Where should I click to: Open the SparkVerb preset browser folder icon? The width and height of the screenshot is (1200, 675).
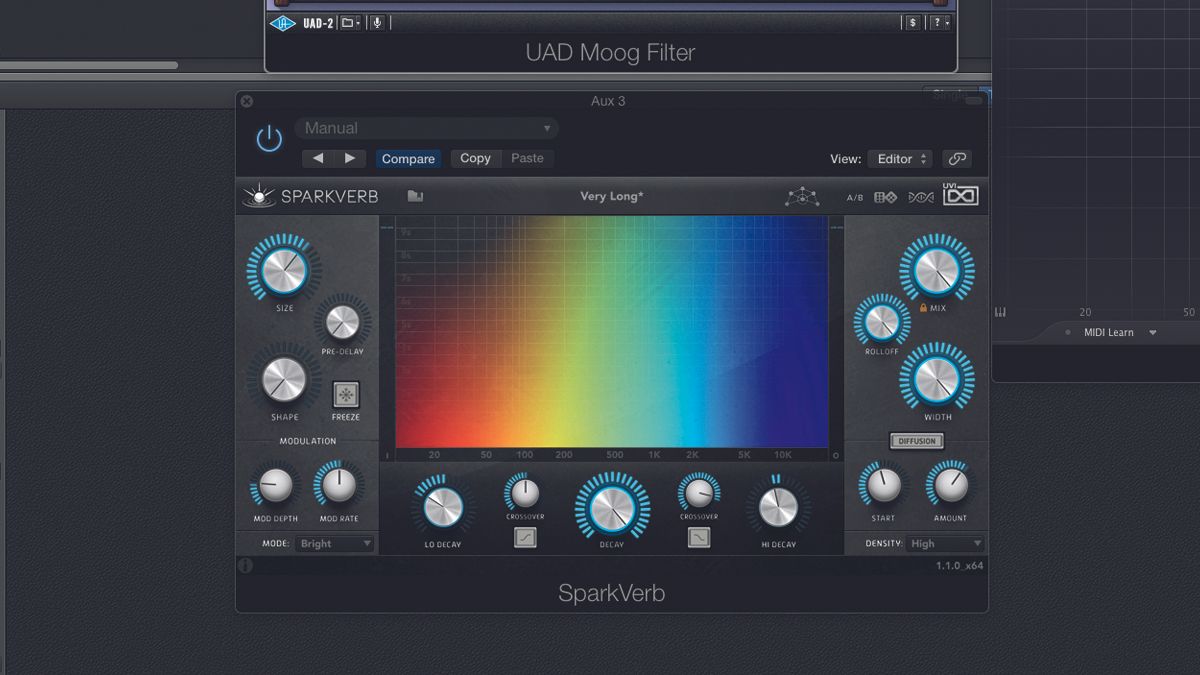[415, 196]
